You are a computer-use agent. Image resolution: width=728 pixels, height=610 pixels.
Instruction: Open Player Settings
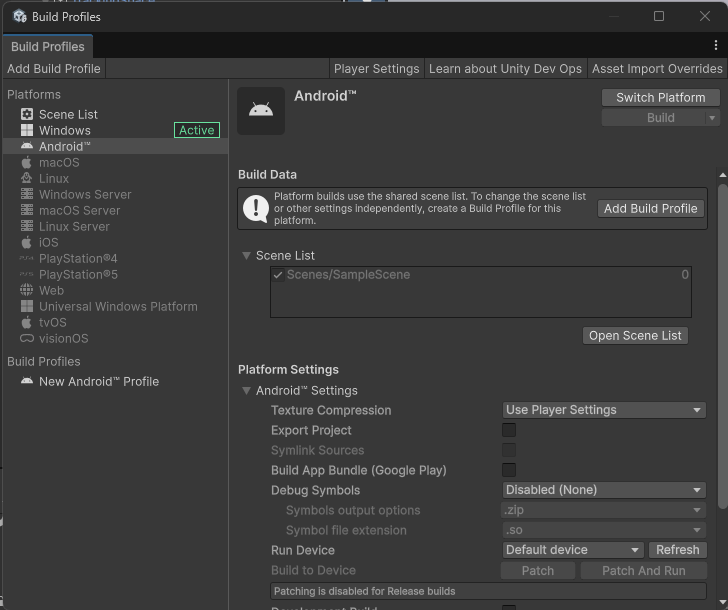tap(377, 69)
